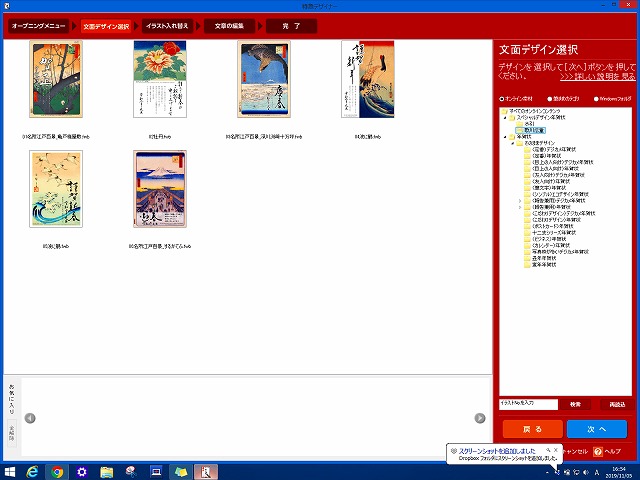640x480 pixels.
Task: Open the Windows Start menu
Action: pos(9,472)
